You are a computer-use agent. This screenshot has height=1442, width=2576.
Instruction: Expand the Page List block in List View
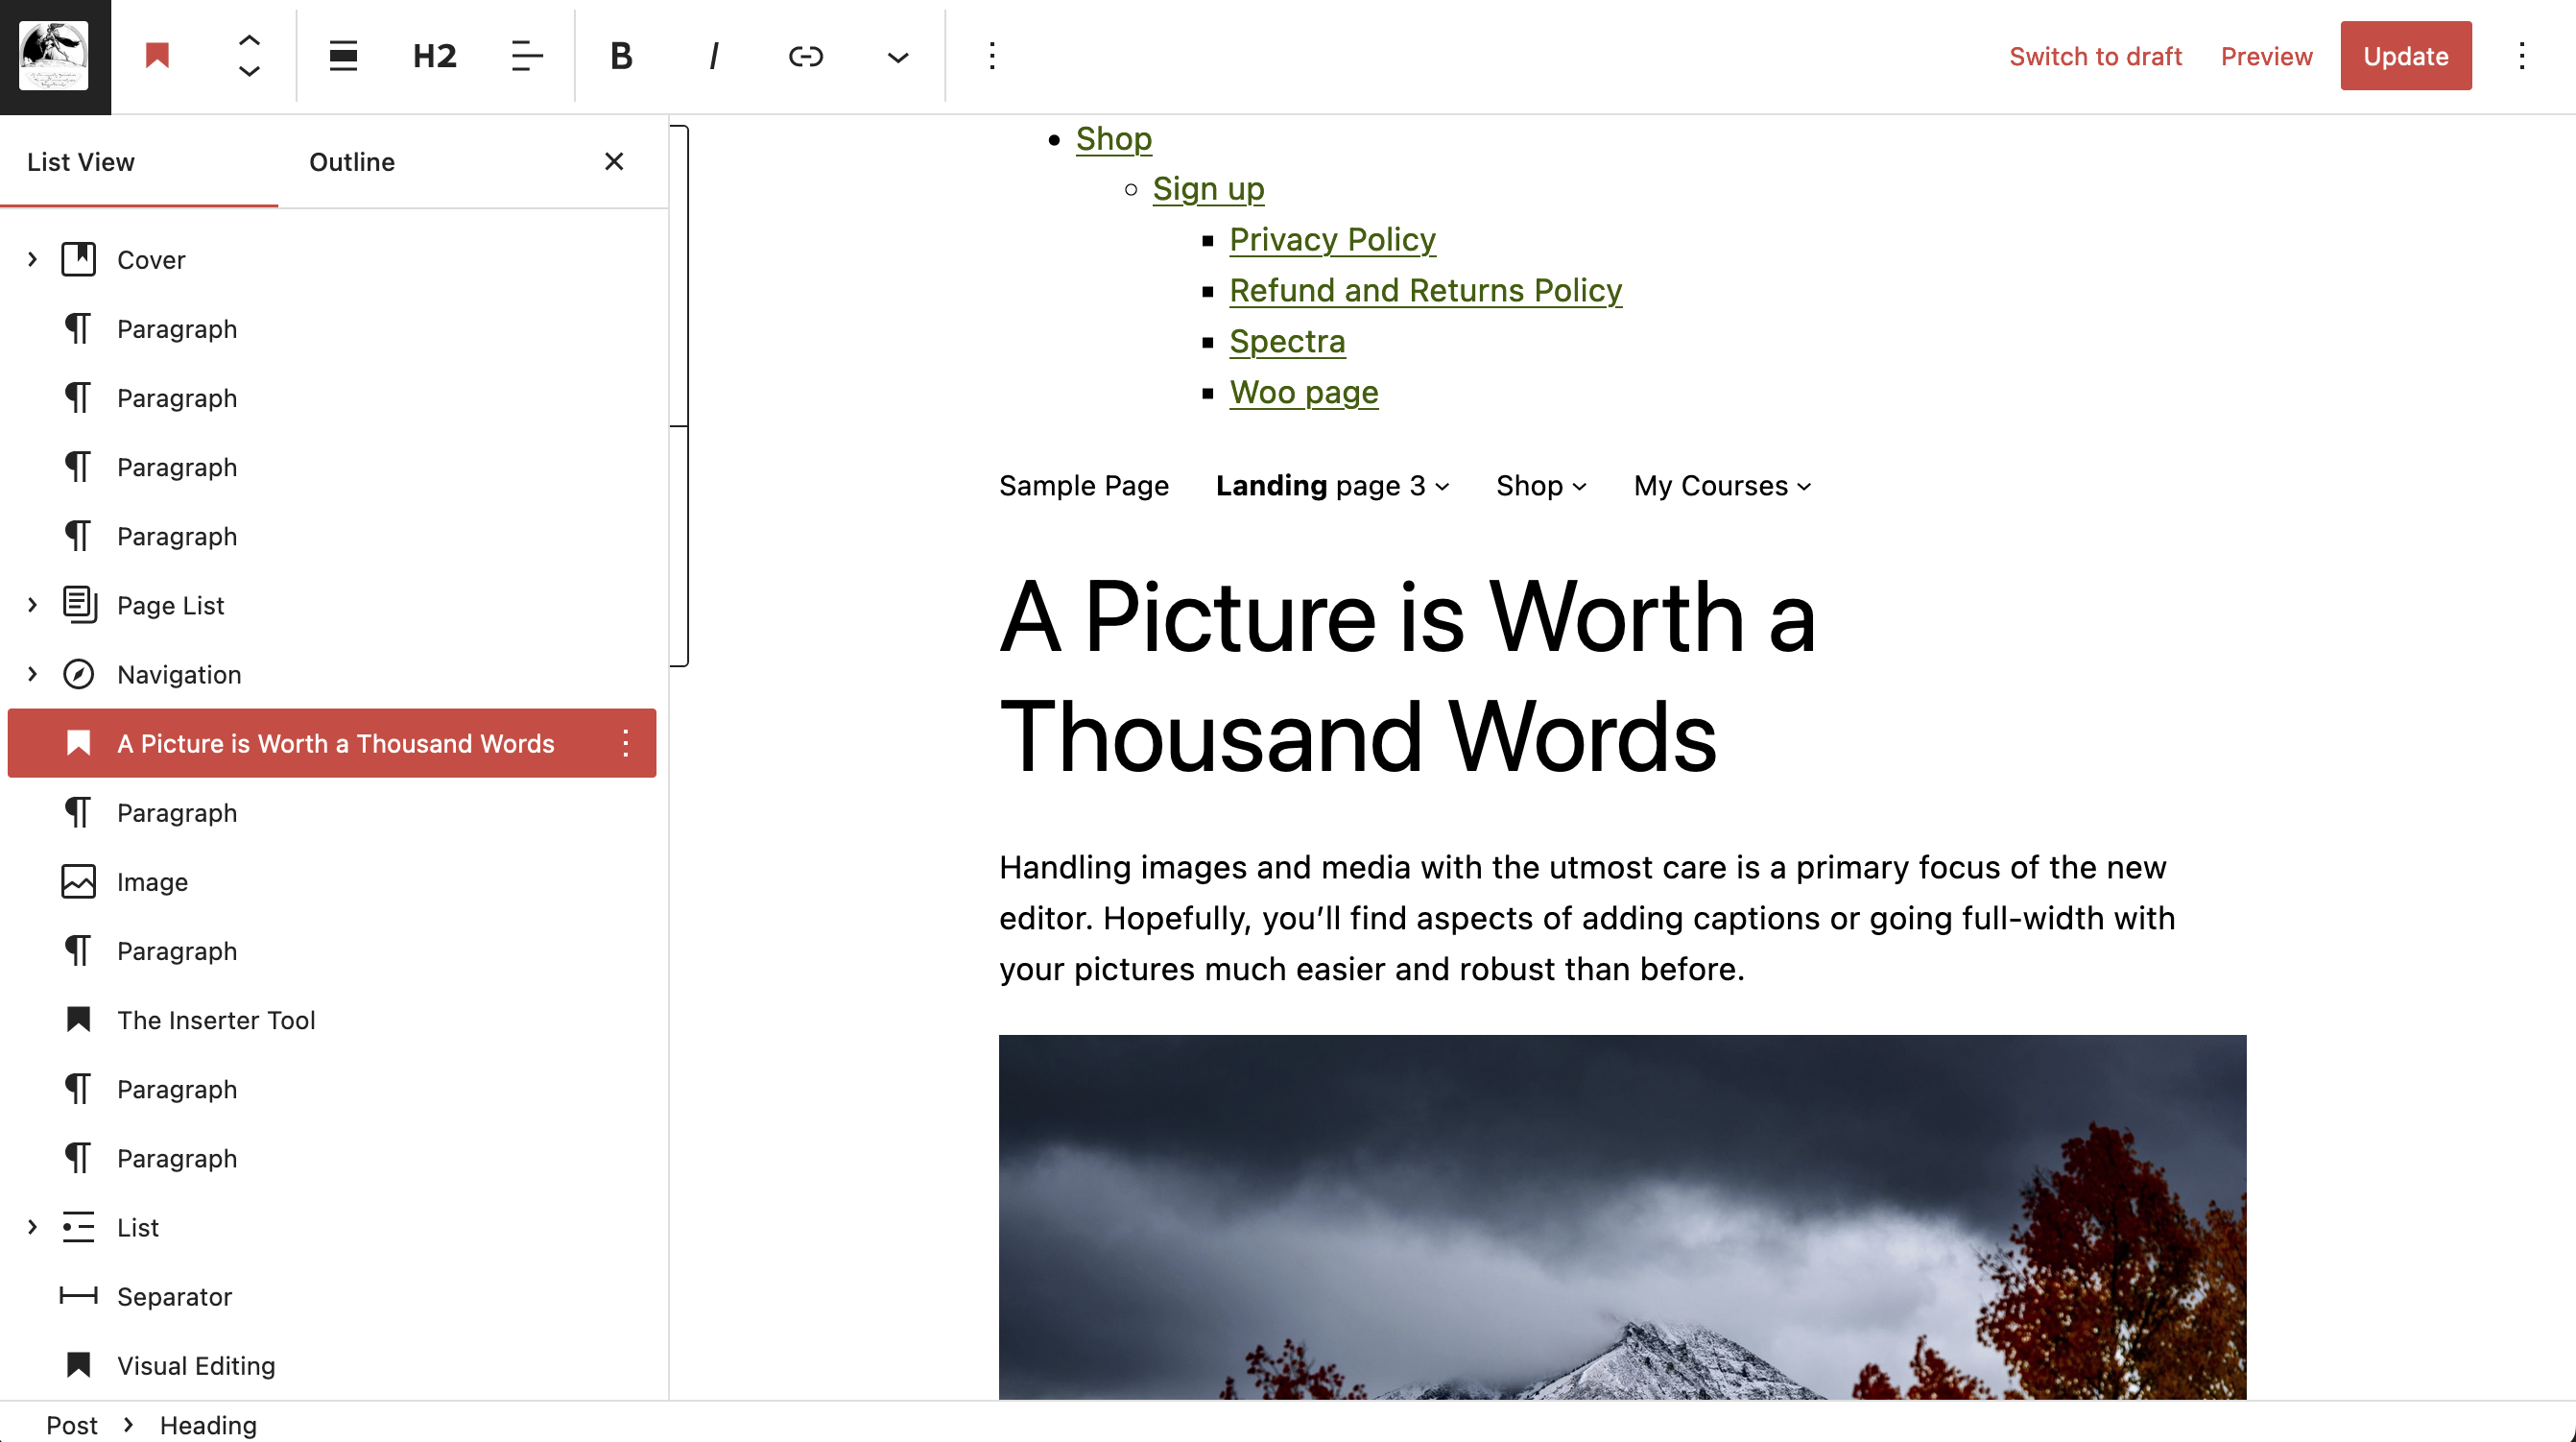tap(32, 605)
